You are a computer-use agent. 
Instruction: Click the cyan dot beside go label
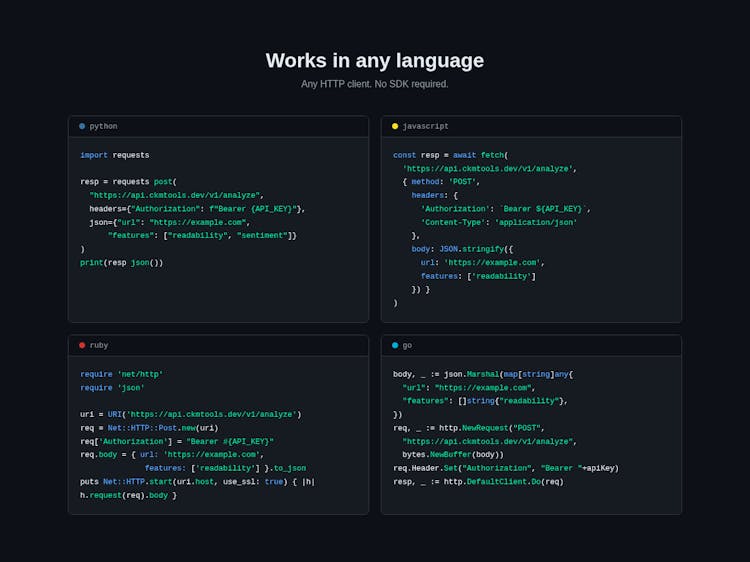pyautogui.click(x=395, y=345)
